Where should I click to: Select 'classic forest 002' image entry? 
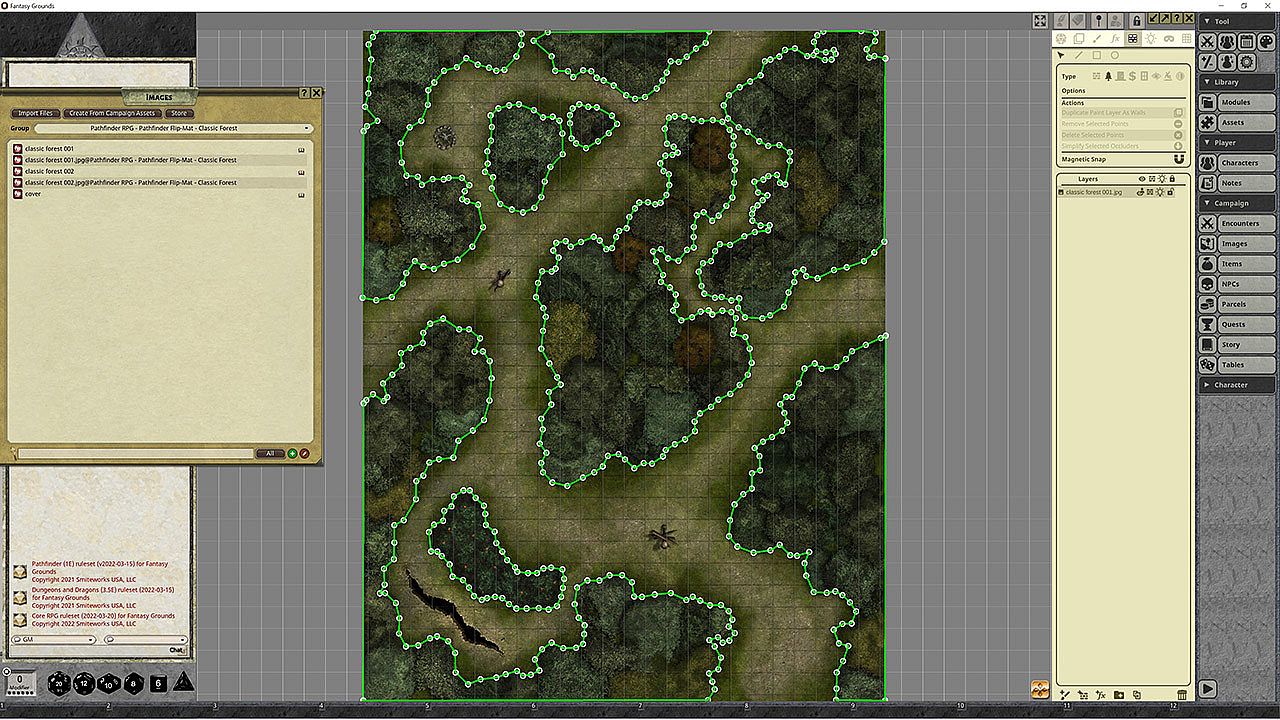tap(50, 171)
